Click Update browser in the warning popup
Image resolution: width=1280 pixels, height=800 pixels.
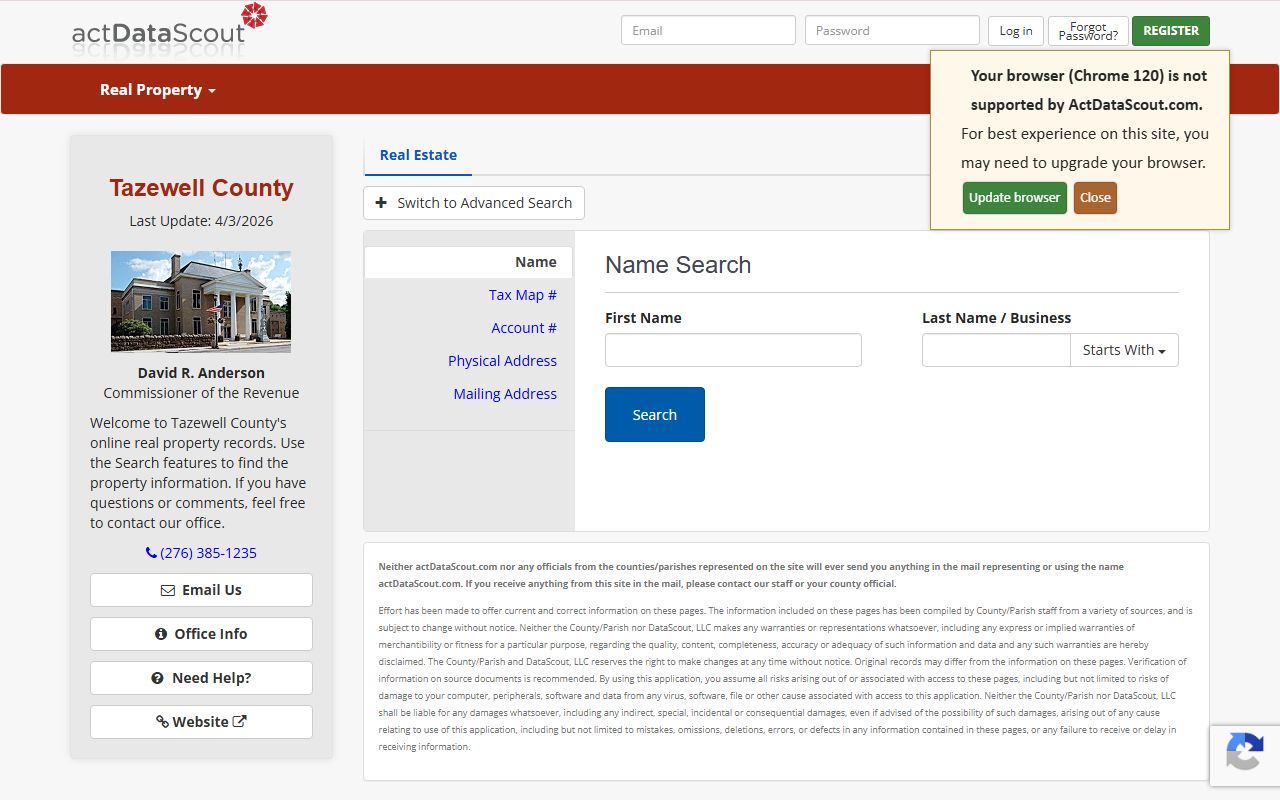point(1015,198)
